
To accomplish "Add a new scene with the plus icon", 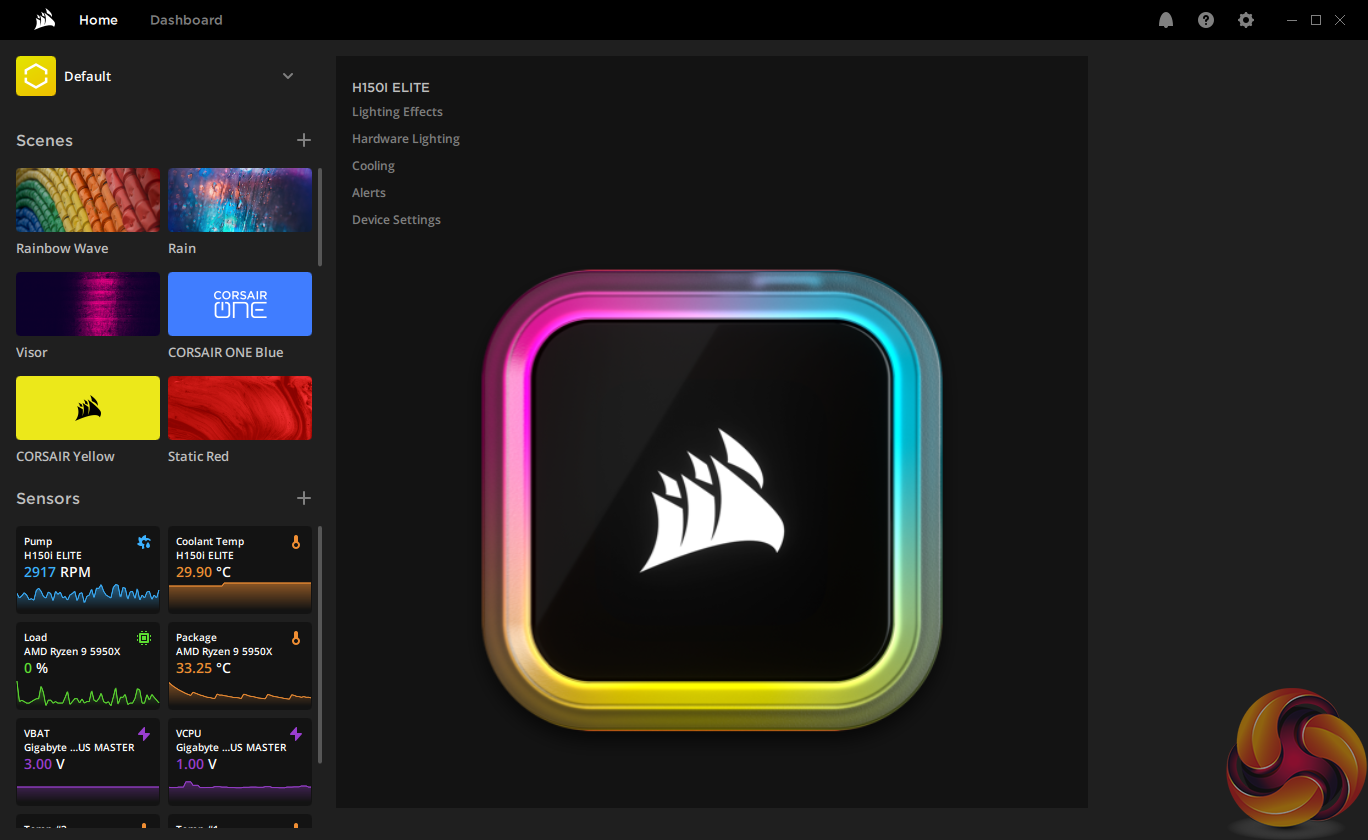I will coord(304,140).
